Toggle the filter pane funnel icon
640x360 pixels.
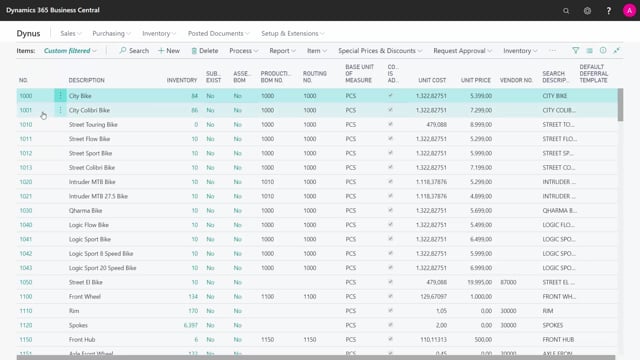pyautogui.click(x=576, y=51)
